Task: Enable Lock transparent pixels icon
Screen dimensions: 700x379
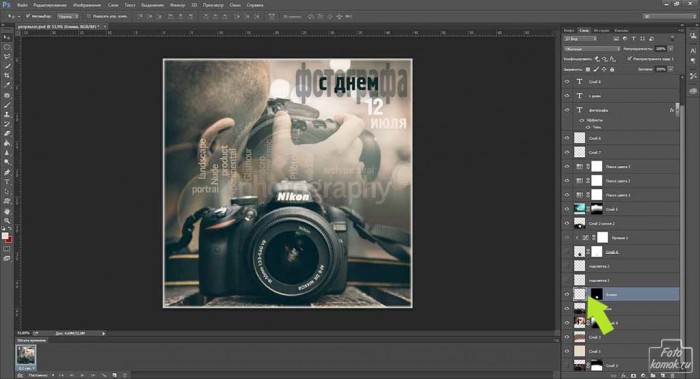Action: tap(588, 69)
